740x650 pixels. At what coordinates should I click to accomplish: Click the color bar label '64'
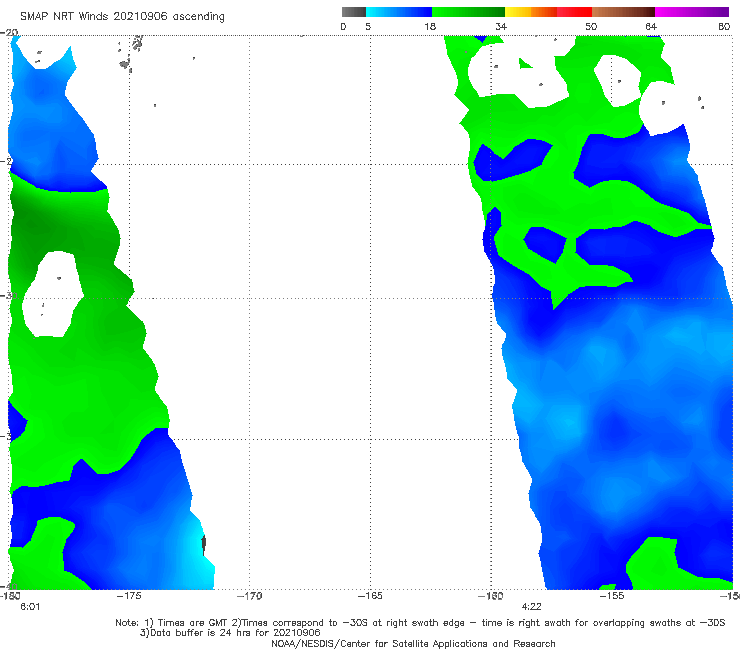pyautogui.click(x=651, y=26)
